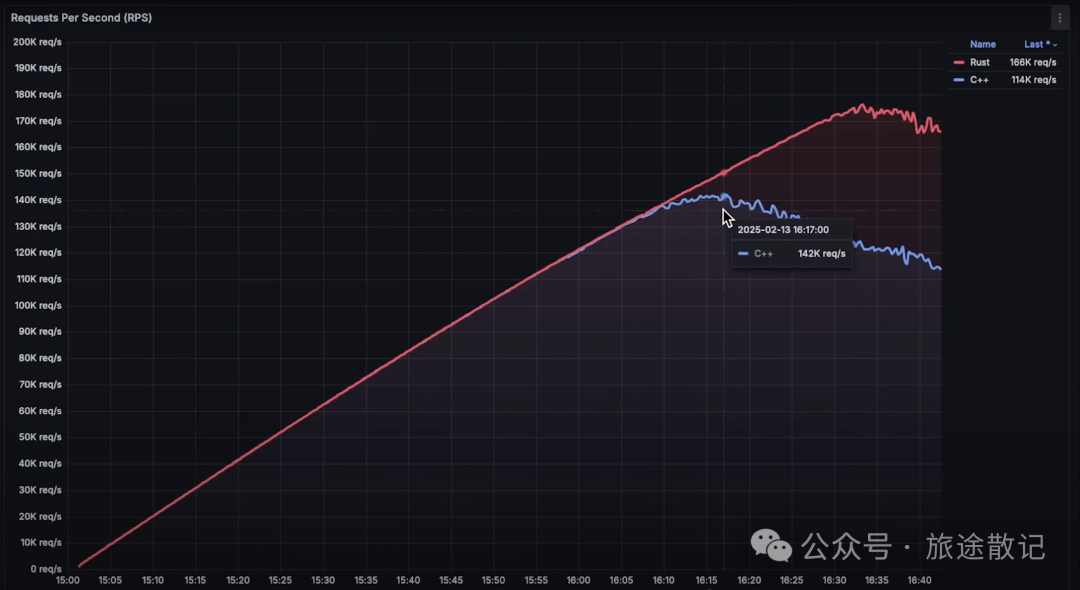
Task: Click the "C++" label inside the tooltip
Action: tap(763, 253)
